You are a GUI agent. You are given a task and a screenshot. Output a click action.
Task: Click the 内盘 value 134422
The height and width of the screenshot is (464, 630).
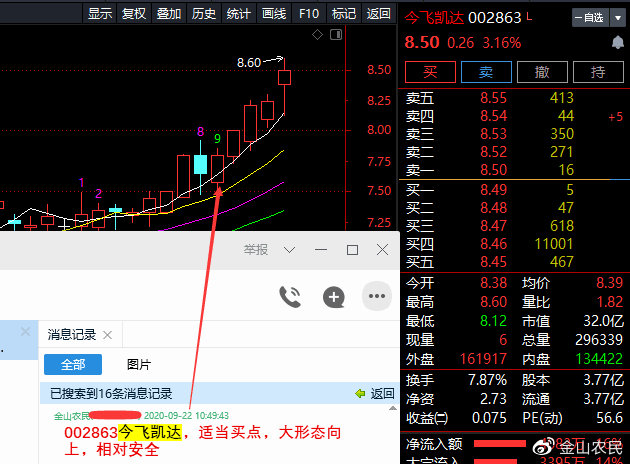(x=599, y=359)
